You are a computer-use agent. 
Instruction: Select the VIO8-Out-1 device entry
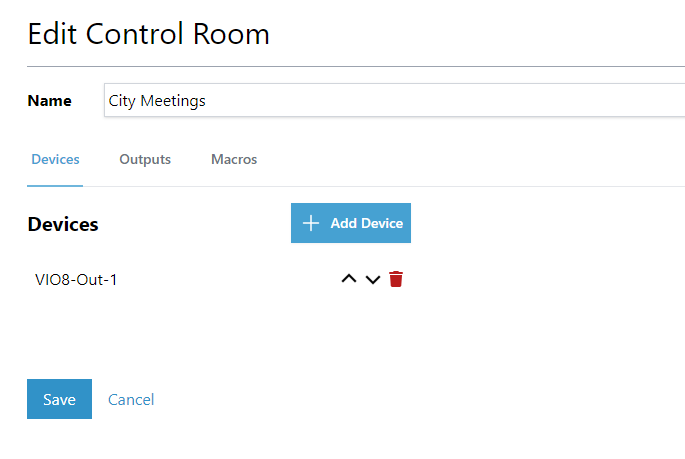click(76, 280)
